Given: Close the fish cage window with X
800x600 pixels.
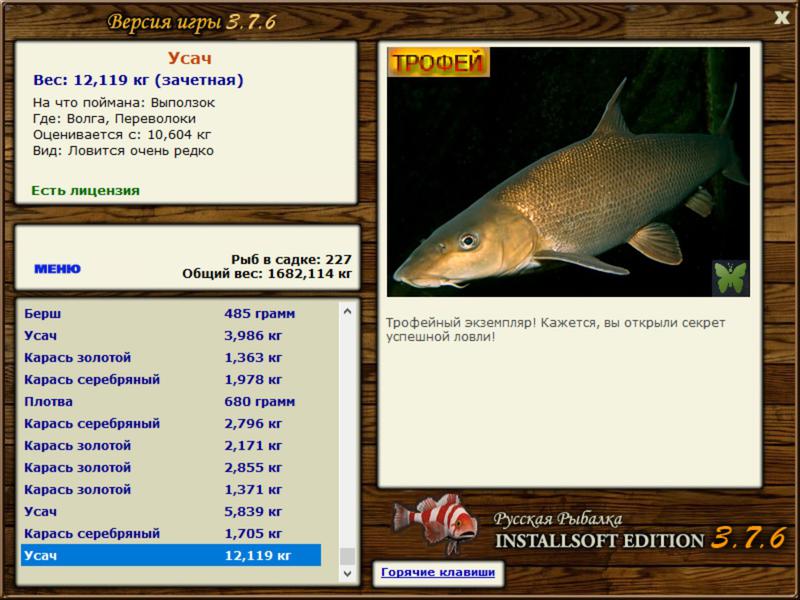Looking at the screenshot, I should coord(781,17).
